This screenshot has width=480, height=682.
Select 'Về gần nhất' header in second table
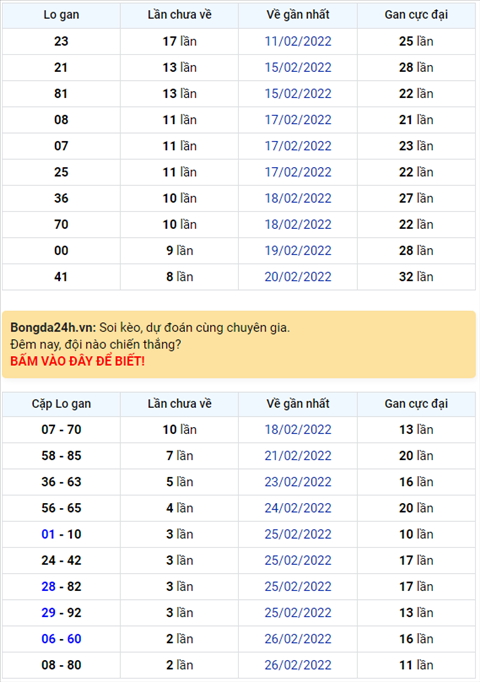[298, 404]
